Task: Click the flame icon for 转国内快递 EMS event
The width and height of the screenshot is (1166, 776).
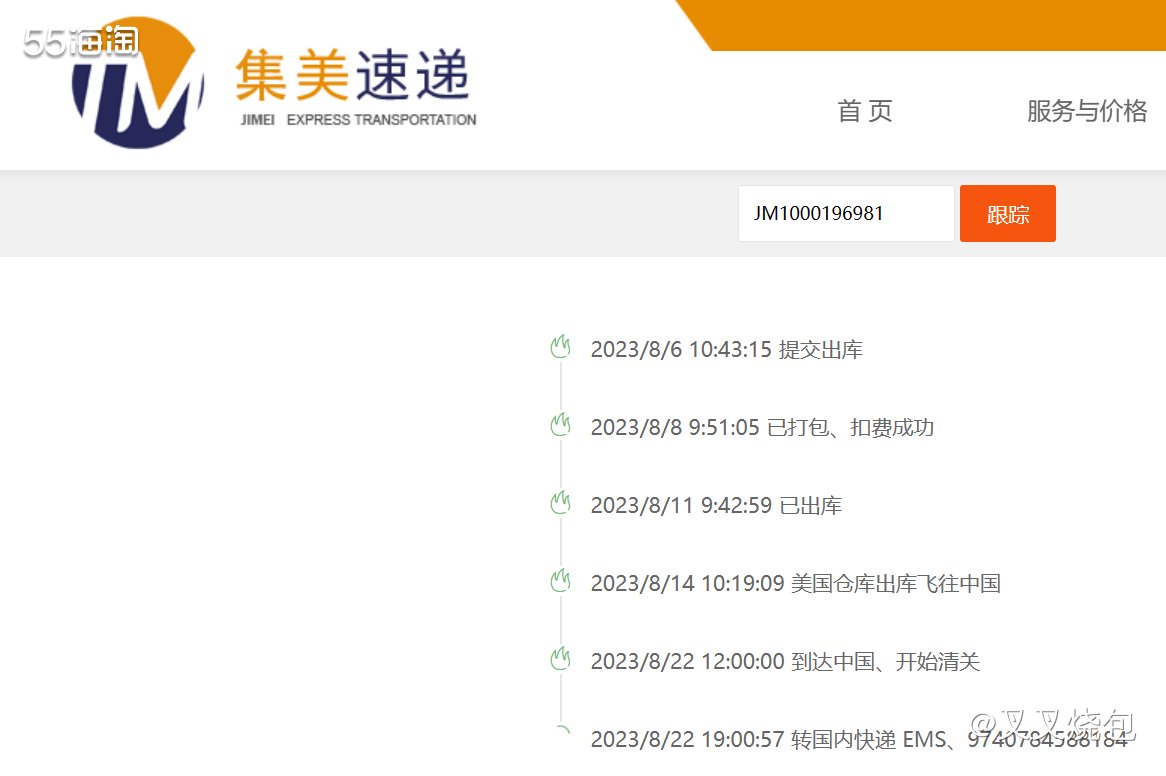Action: click(x=560, y=733)
